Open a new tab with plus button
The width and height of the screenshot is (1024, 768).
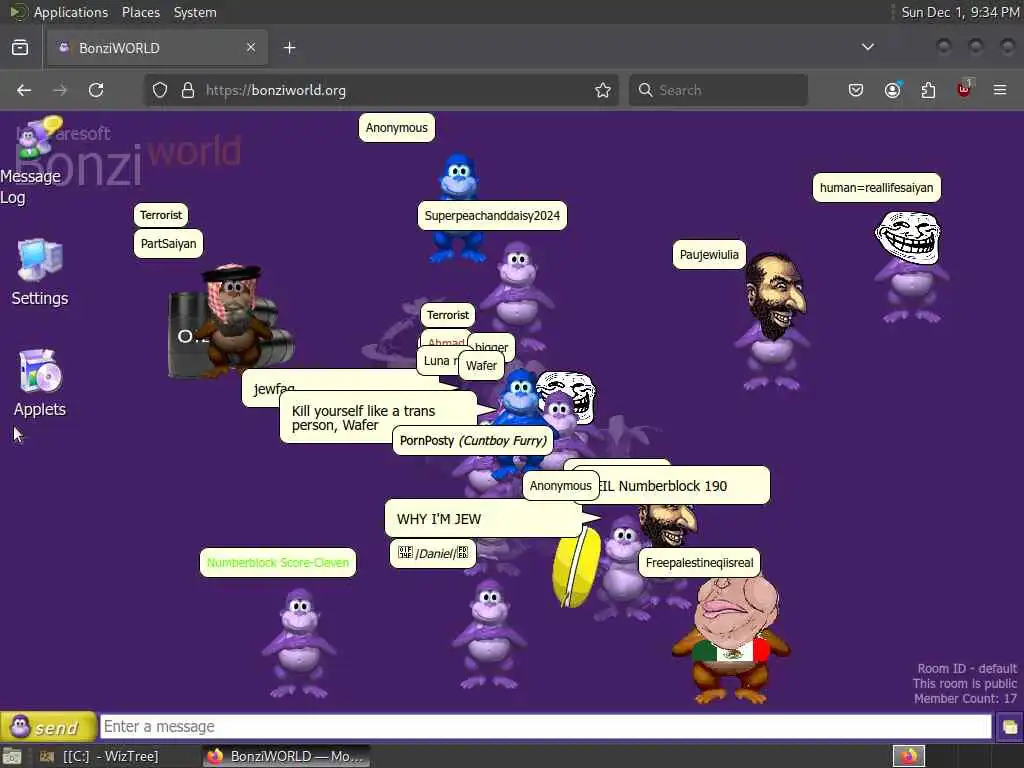[290, 48]
